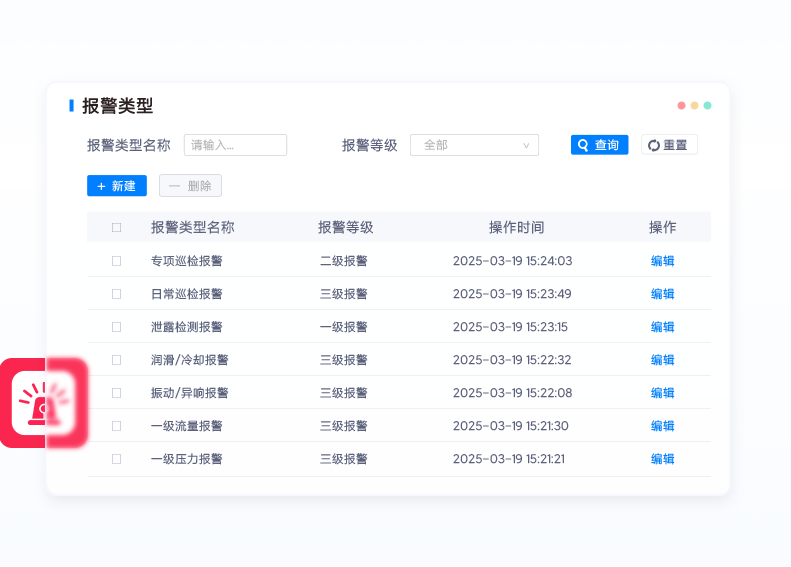Open 编辑 for 润滑/冷却报警

click(662, 360)
